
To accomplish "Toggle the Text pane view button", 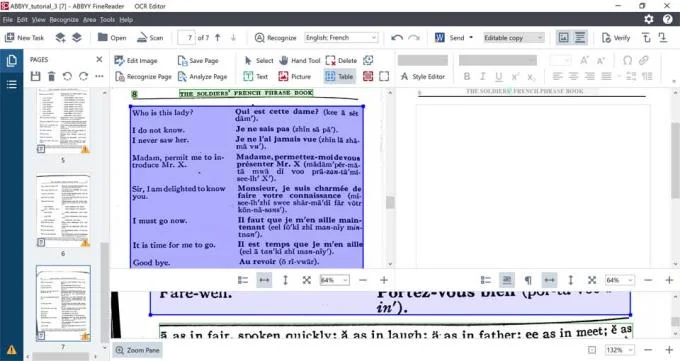I will pos(580,38).
